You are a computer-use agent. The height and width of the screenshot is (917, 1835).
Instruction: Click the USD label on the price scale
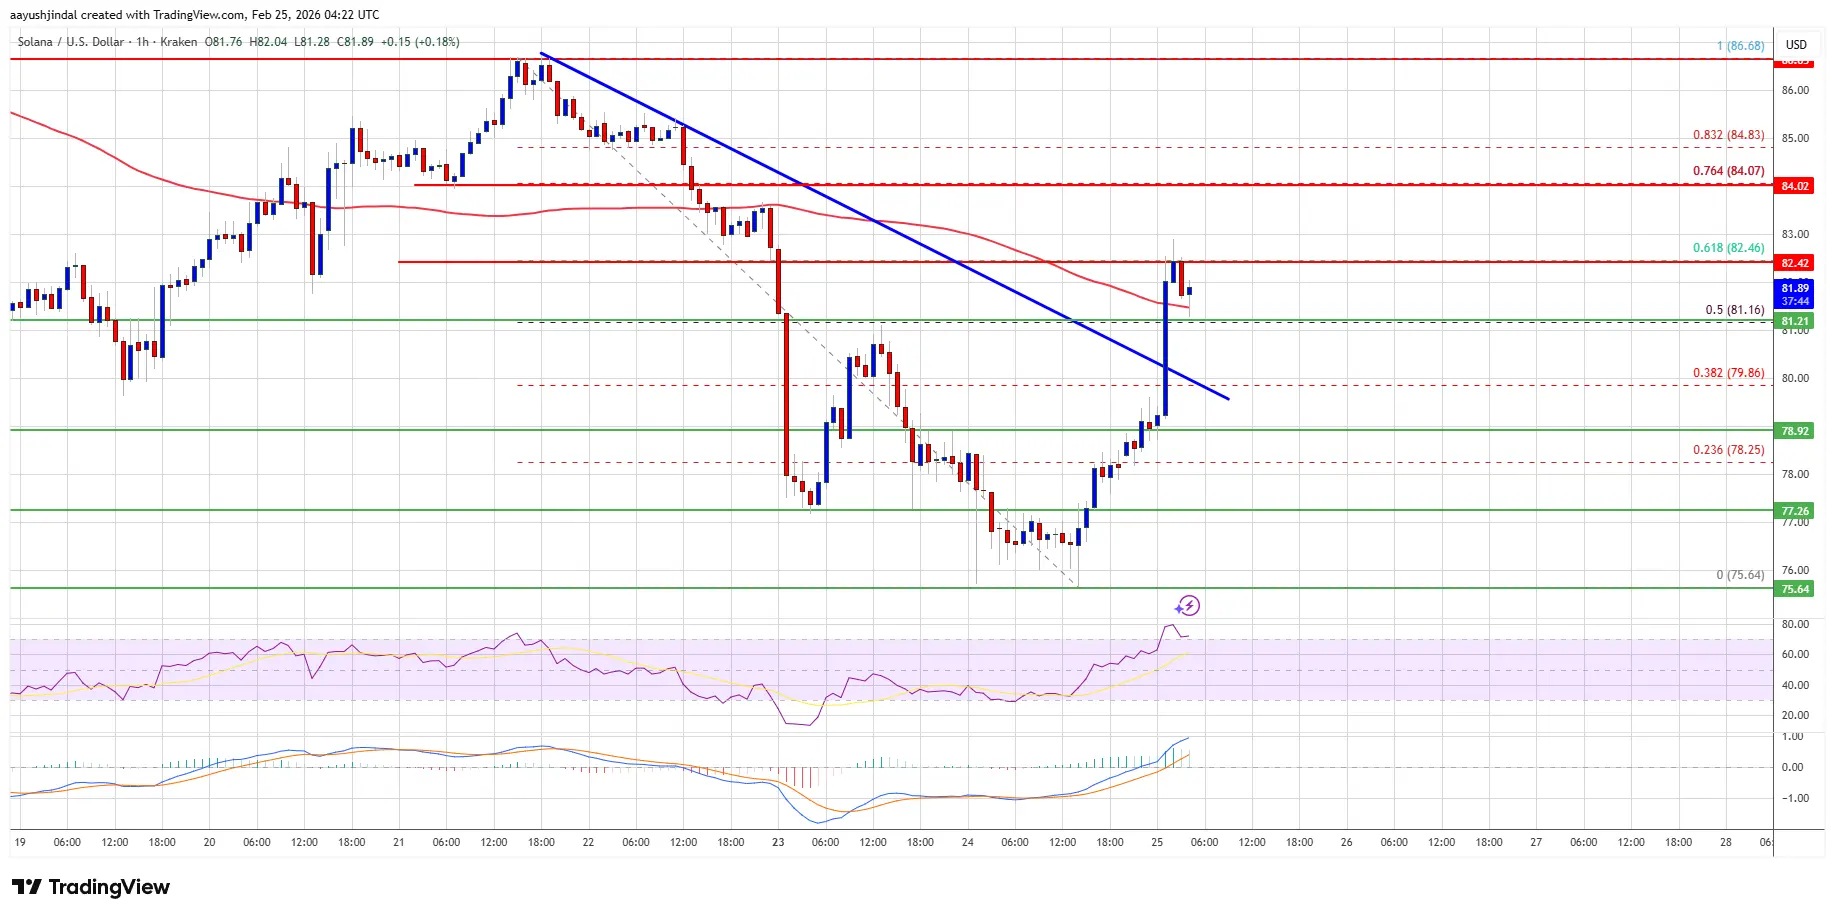pos(1795,44)
